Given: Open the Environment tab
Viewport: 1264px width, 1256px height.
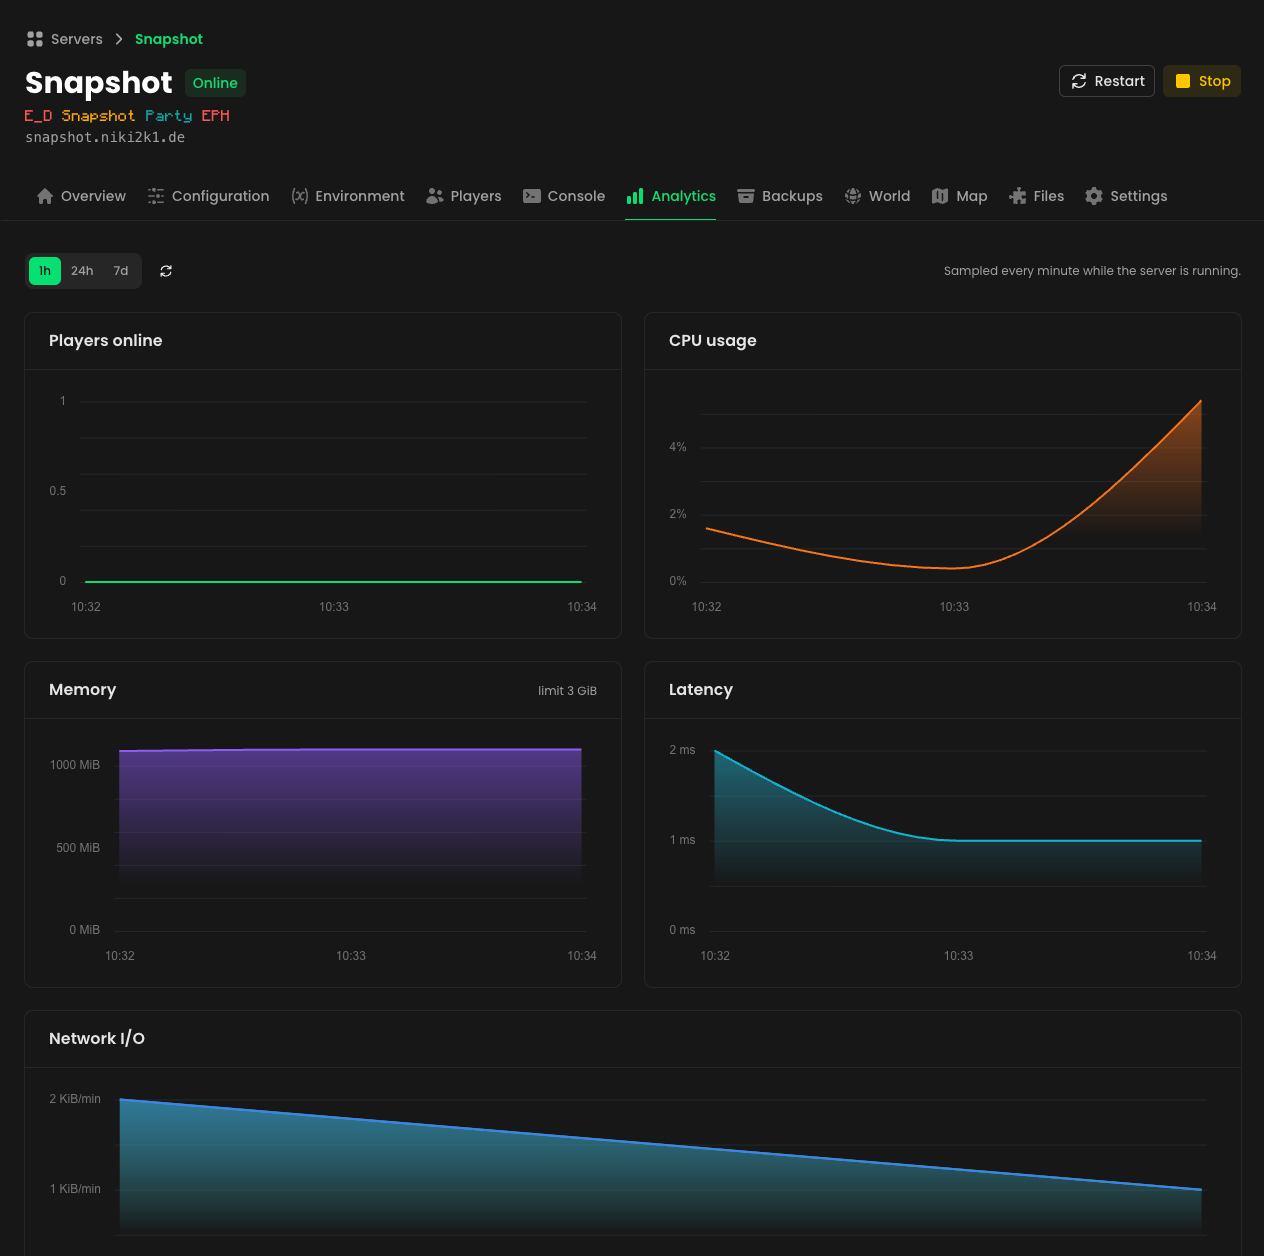Looking at the screenshot, I should (348, 196).
